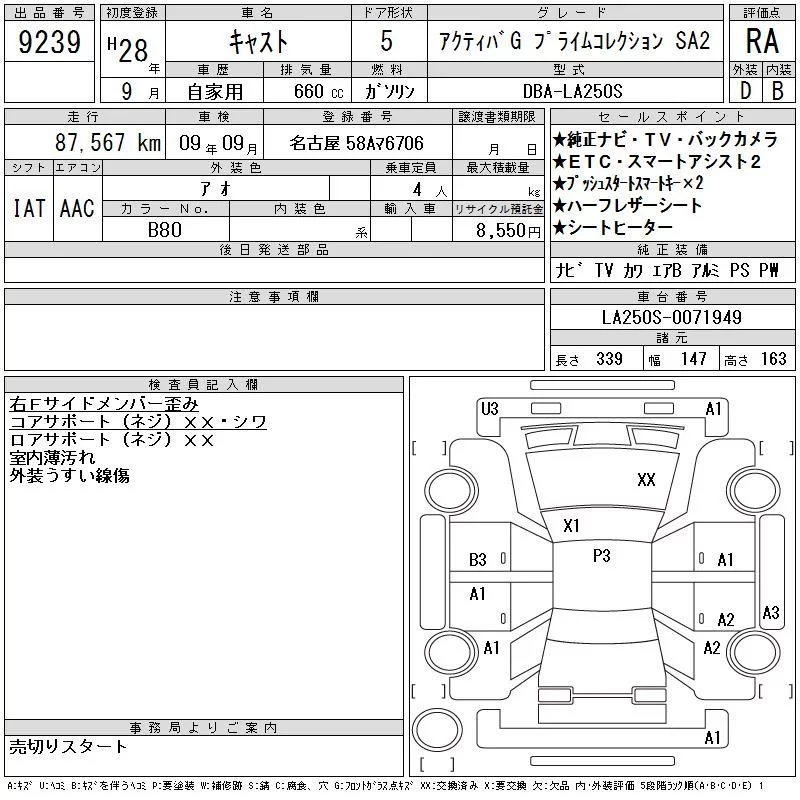Click the width value 147

[693, 359]
